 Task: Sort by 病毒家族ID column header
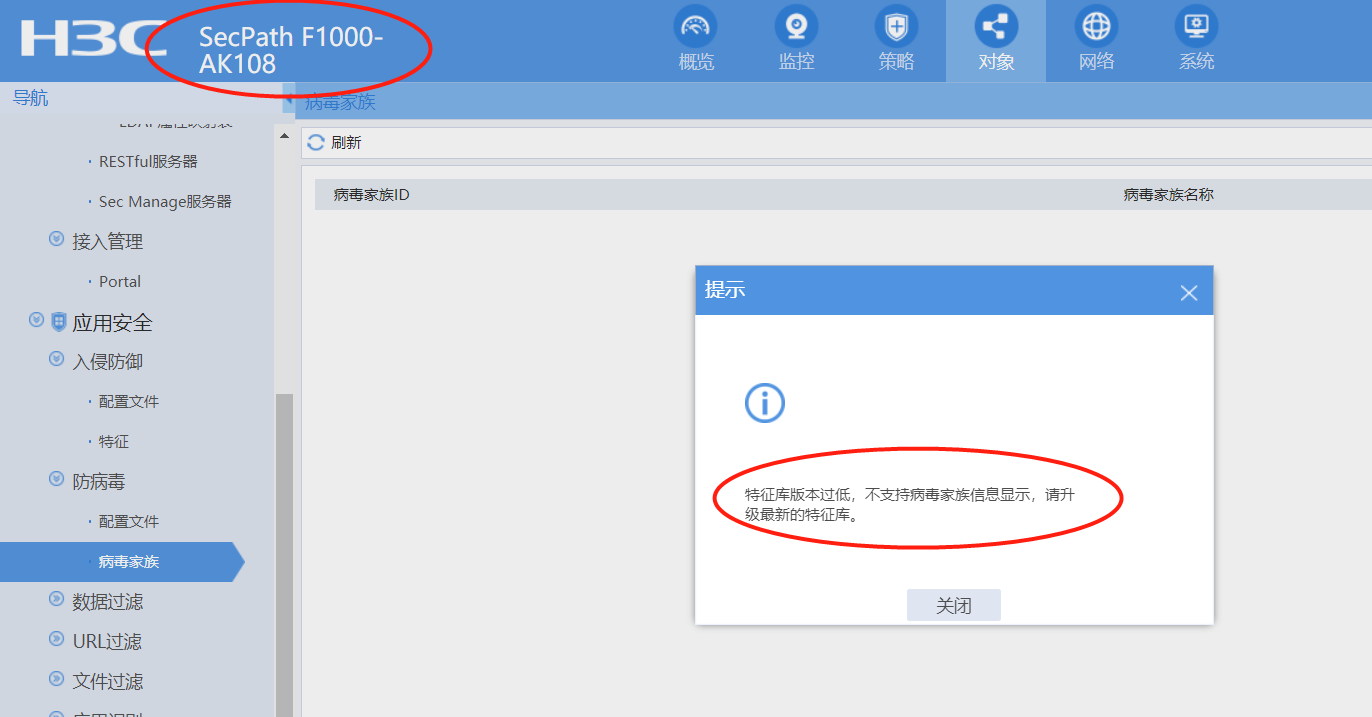[x=372, y=195]
